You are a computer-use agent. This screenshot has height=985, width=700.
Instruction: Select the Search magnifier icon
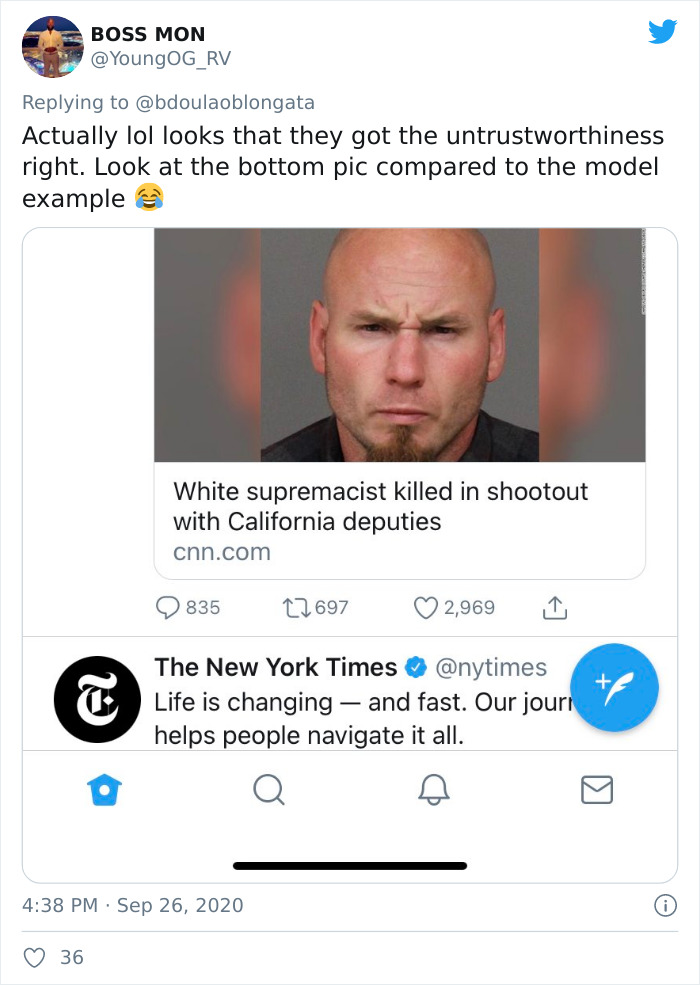coord(269,790)
